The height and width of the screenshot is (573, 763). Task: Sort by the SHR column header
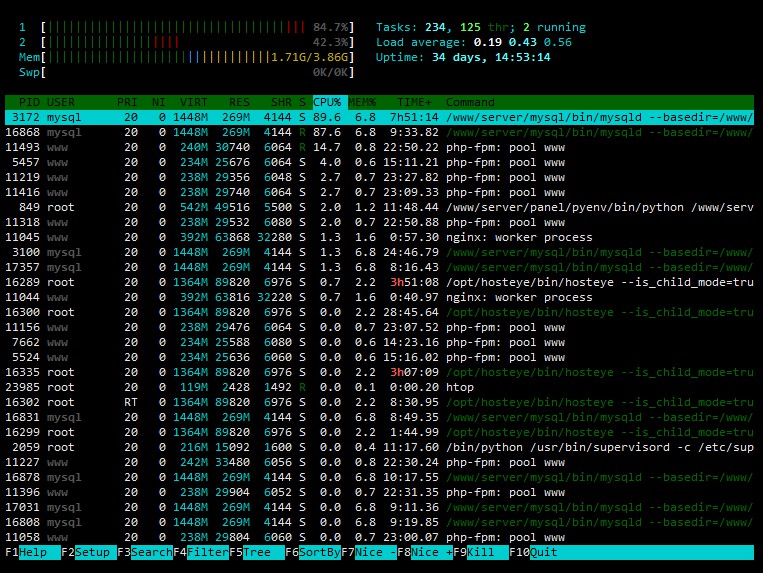(281, 103)
